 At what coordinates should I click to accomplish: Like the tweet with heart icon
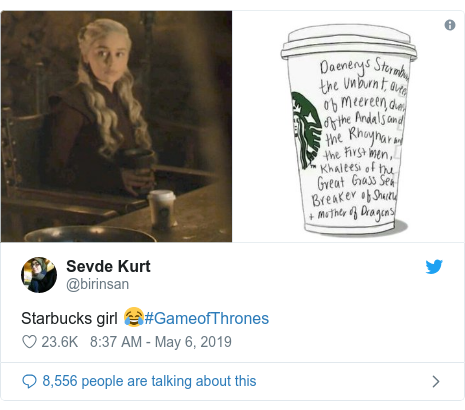tap(29, 342)
